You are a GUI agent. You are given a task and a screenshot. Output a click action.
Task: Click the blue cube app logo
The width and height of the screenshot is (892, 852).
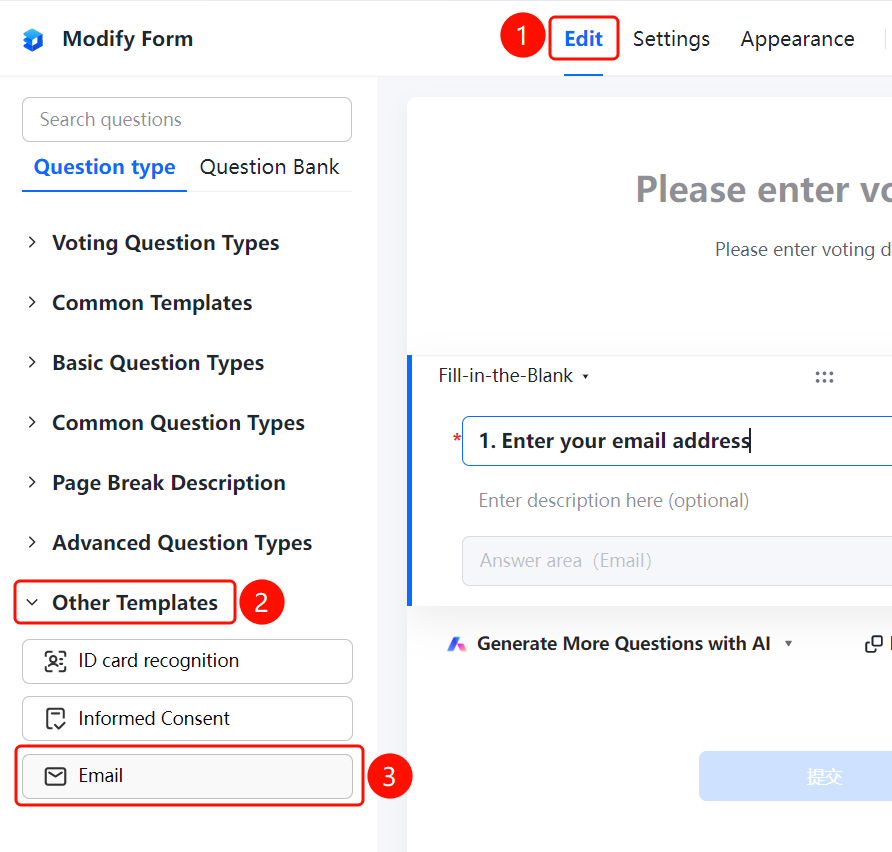[33, 39]
